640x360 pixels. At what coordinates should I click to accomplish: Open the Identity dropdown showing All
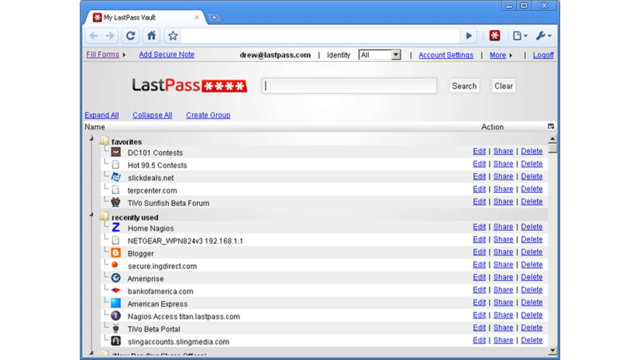380,55
